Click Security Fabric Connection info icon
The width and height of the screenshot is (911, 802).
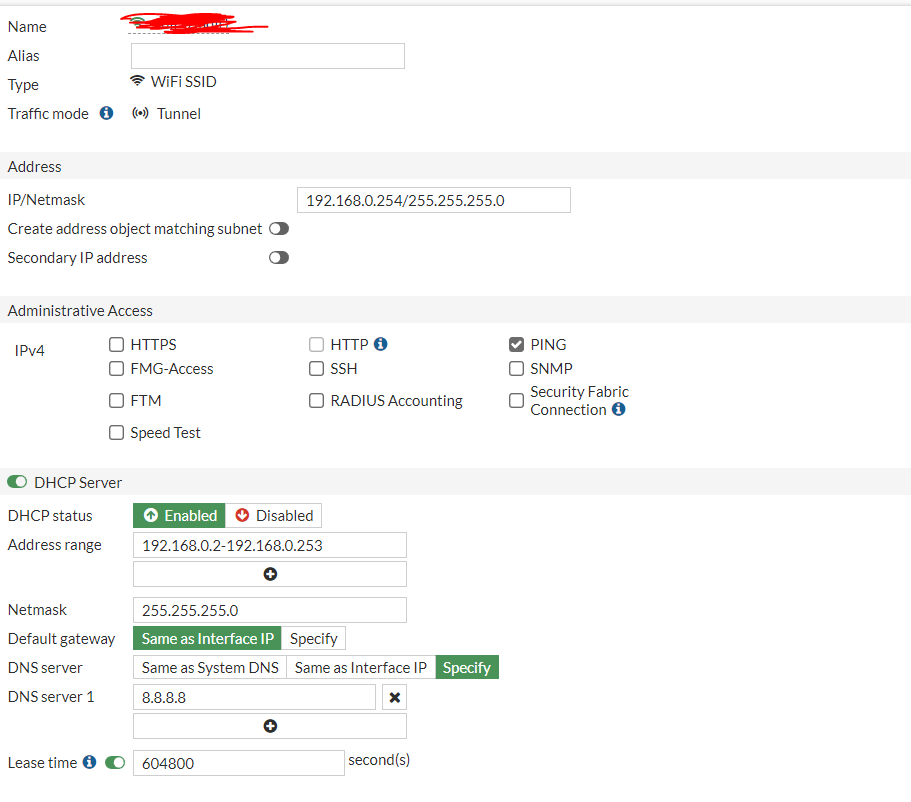pyautogui.click(x=619, y=409)
